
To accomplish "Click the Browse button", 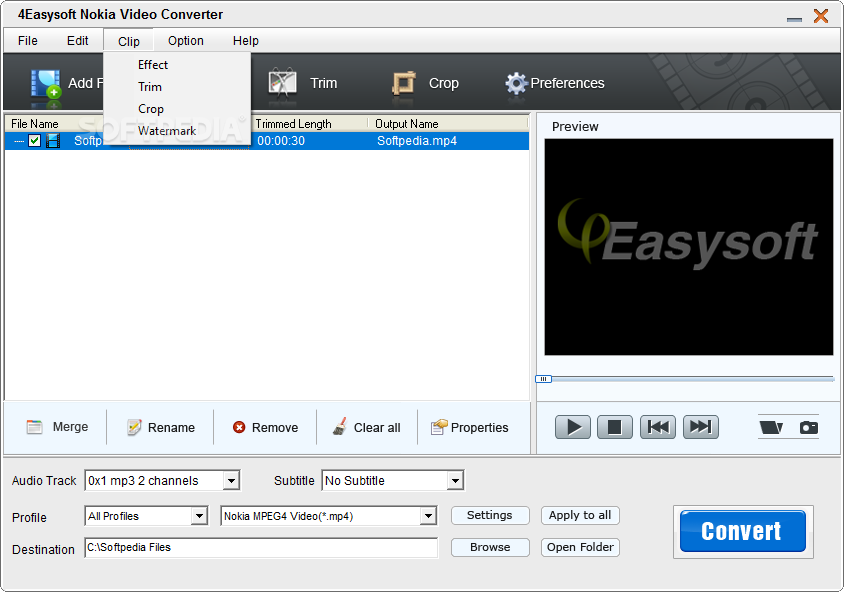I will [490, 547].
